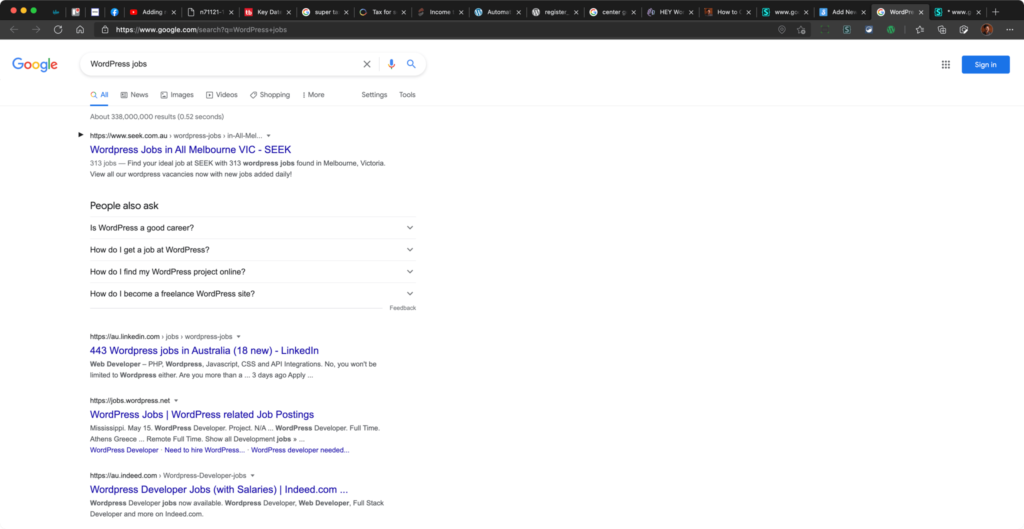
Task: Open the green W extension icon
Action: pyautogui.click(x=890, y=29)
